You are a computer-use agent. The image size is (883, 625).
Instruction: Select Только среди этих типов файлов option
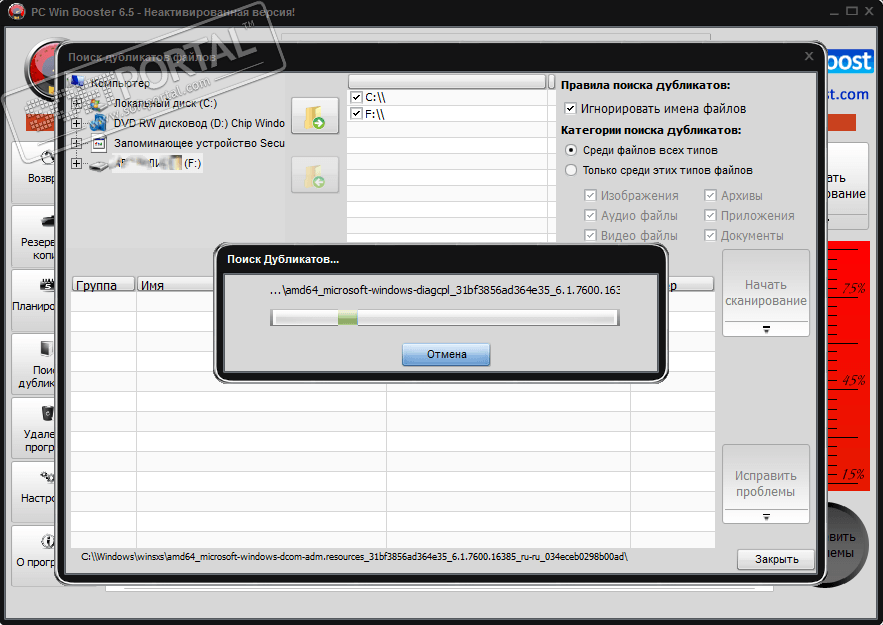[x=571, y=170]
